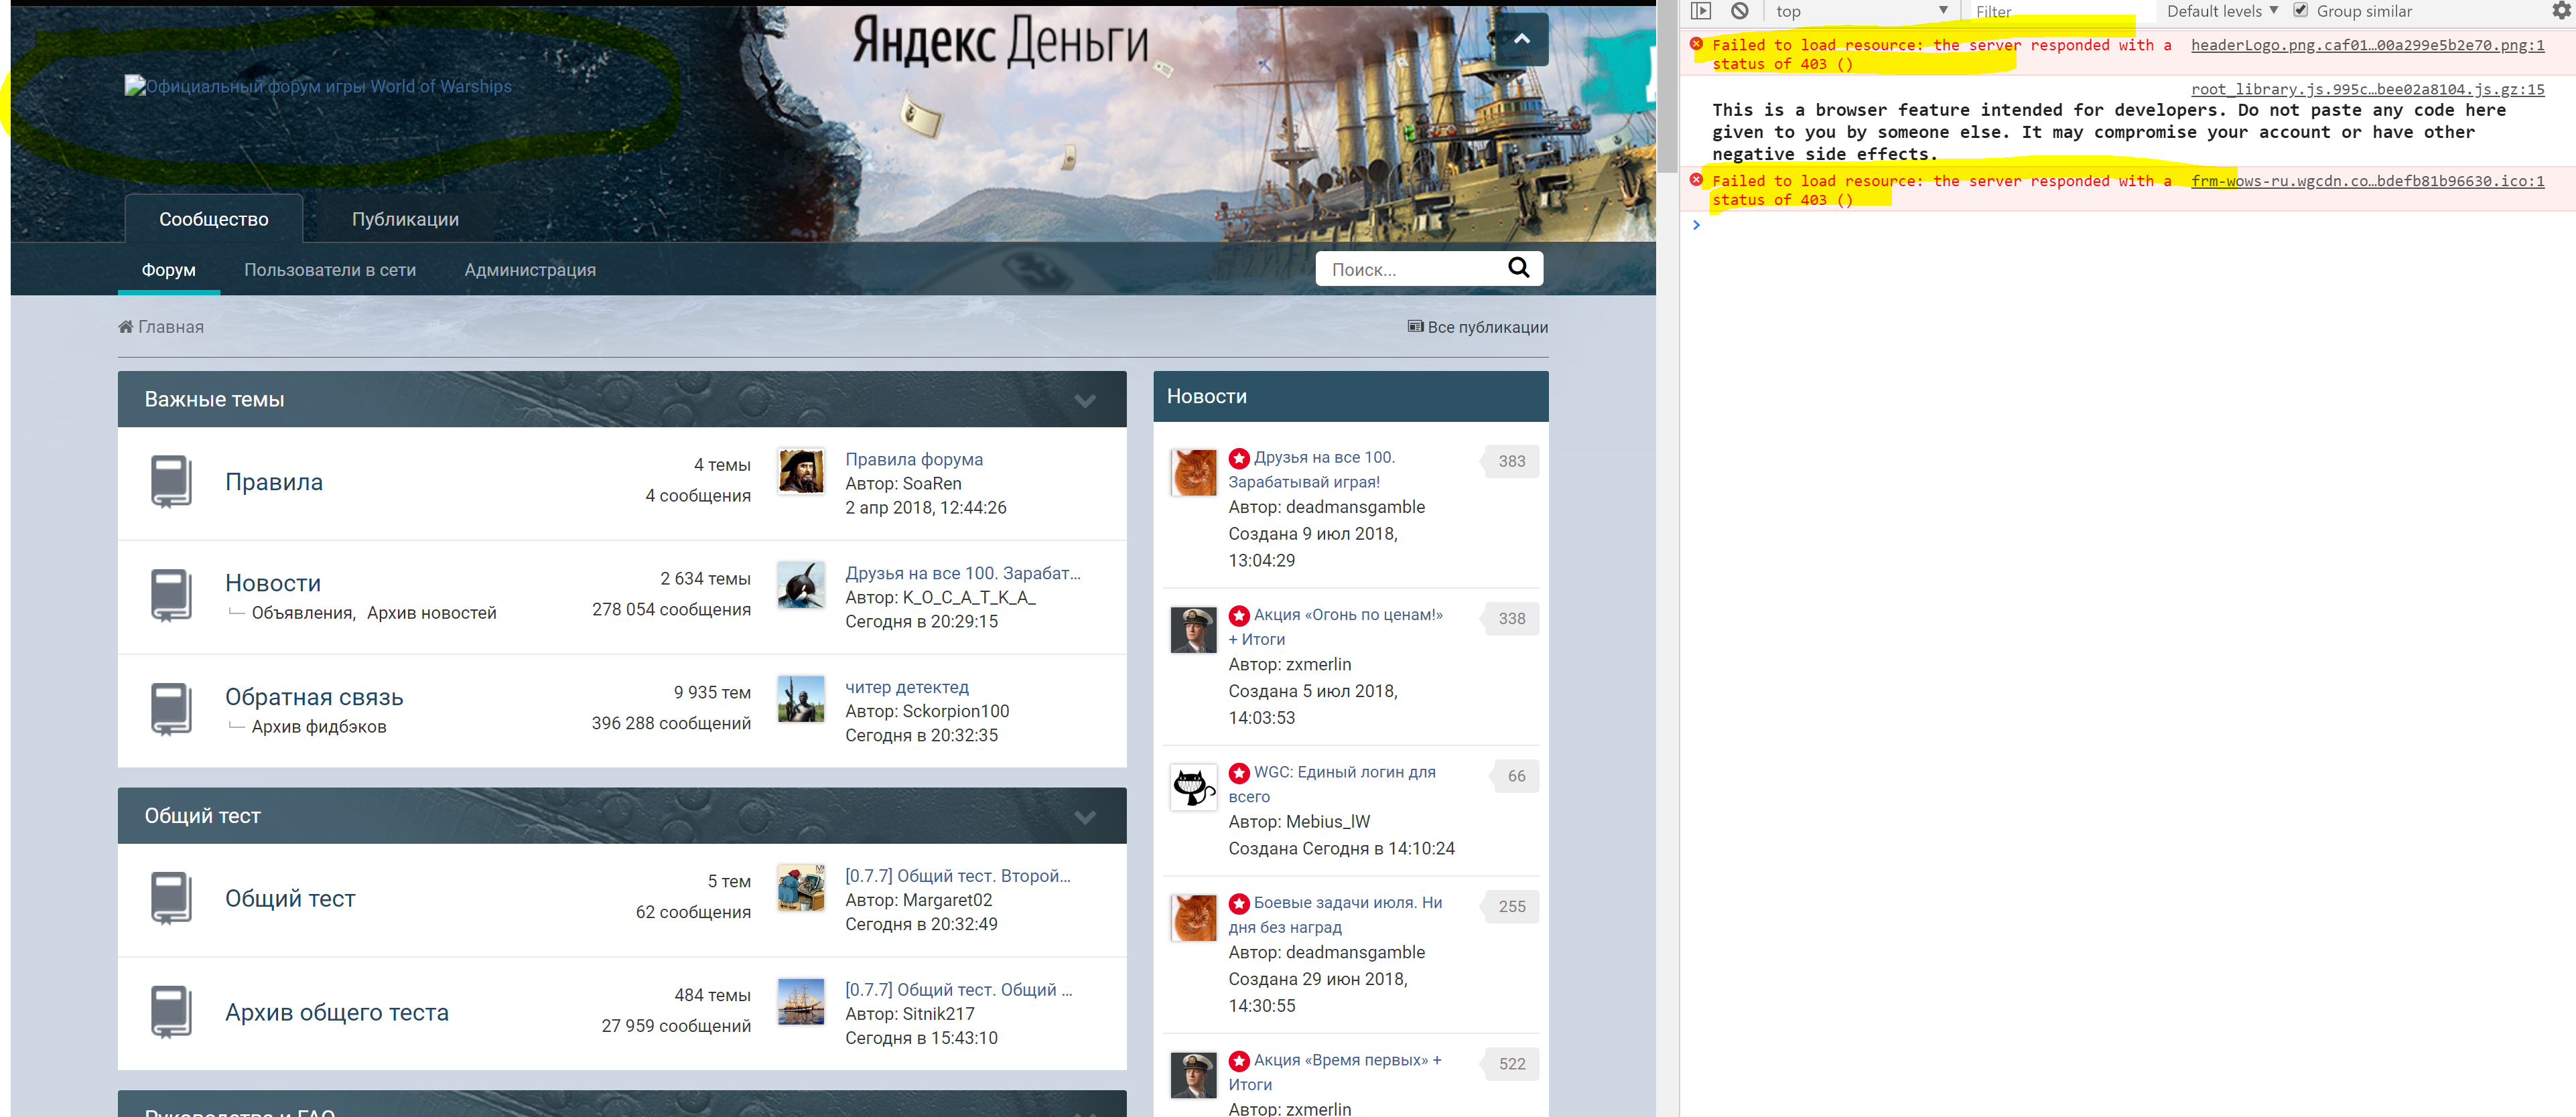Click the broken forum logo image link

pos(318,86)
